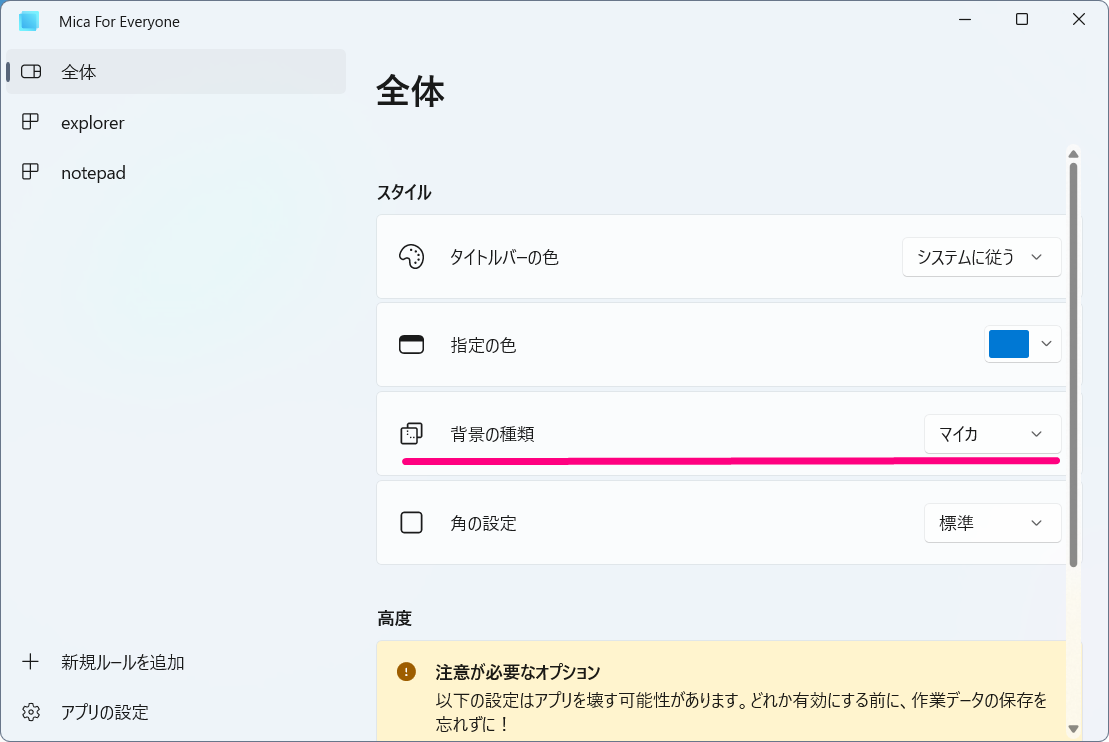Expand the color picker chevron for 指定の色
Screen dimensions: 1109x742
click(x=1047, y=344)
